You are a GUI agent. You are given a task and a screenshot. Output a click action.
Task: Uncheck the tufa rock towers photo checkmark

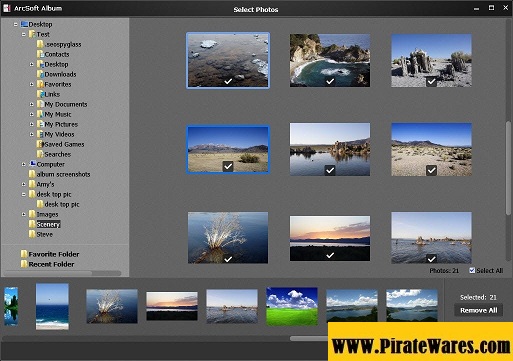point(431,81)
